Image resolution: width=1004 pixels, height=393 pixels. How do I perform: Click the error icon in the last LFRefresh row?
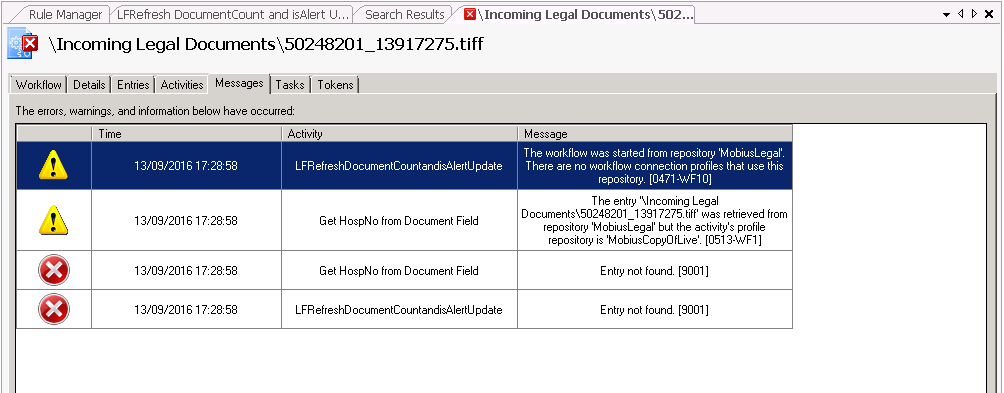[x=54, y=310]
